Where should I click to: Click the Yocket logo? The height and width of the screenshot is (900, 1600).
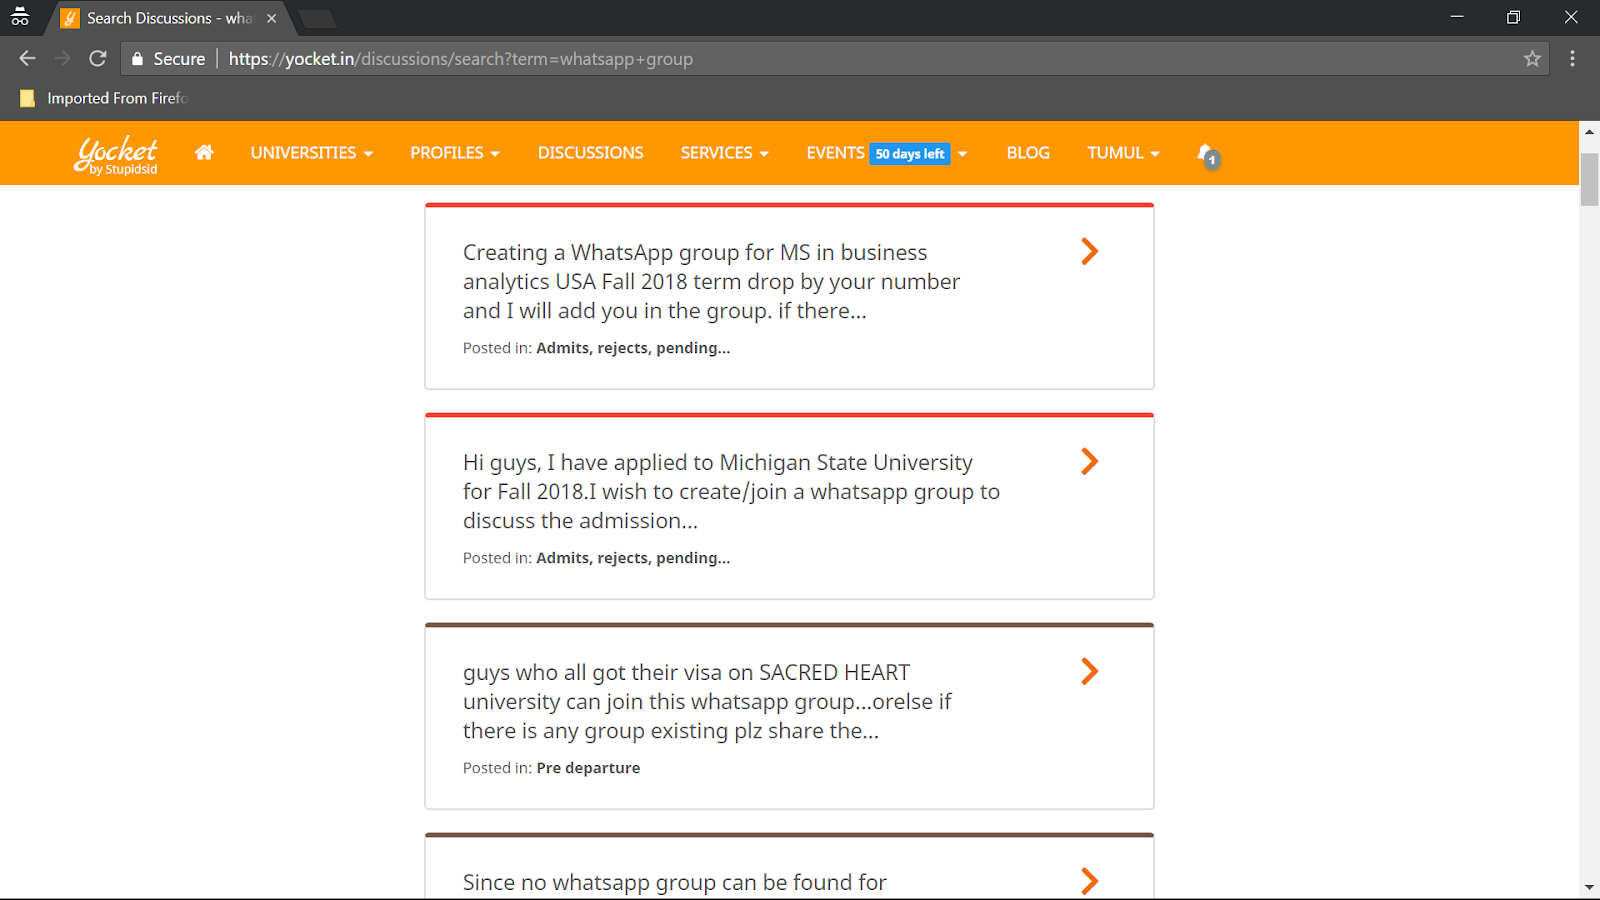[x=116, y=154]
